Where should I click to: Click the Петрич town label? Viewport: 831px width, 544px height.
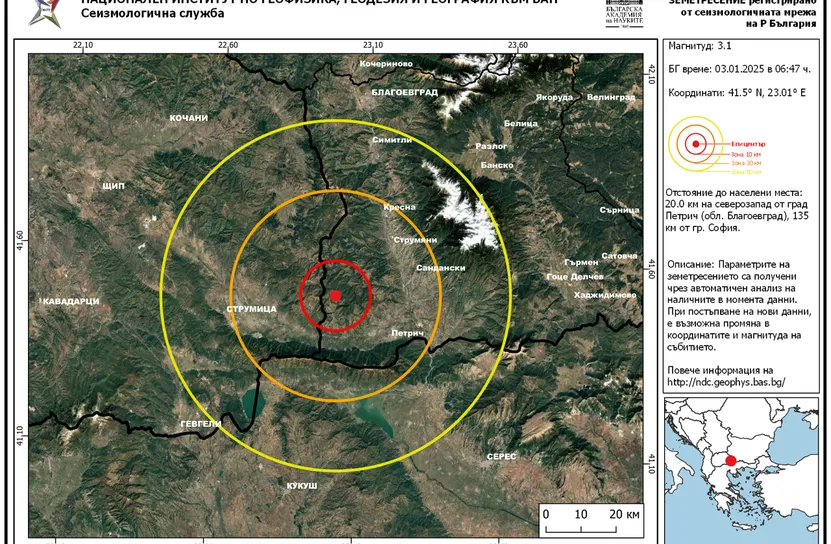coord(408,332)
